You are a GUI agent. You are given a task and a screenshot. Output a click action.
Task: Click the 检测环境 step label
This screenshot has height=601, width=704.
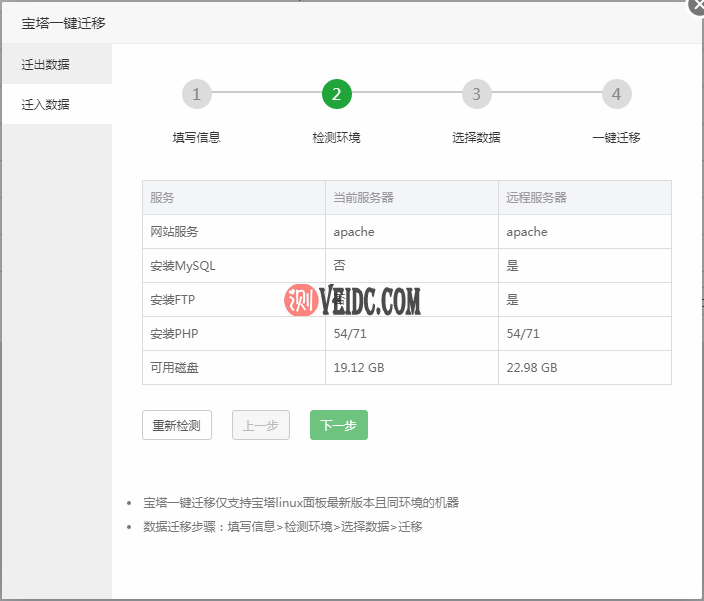(337, 137)
